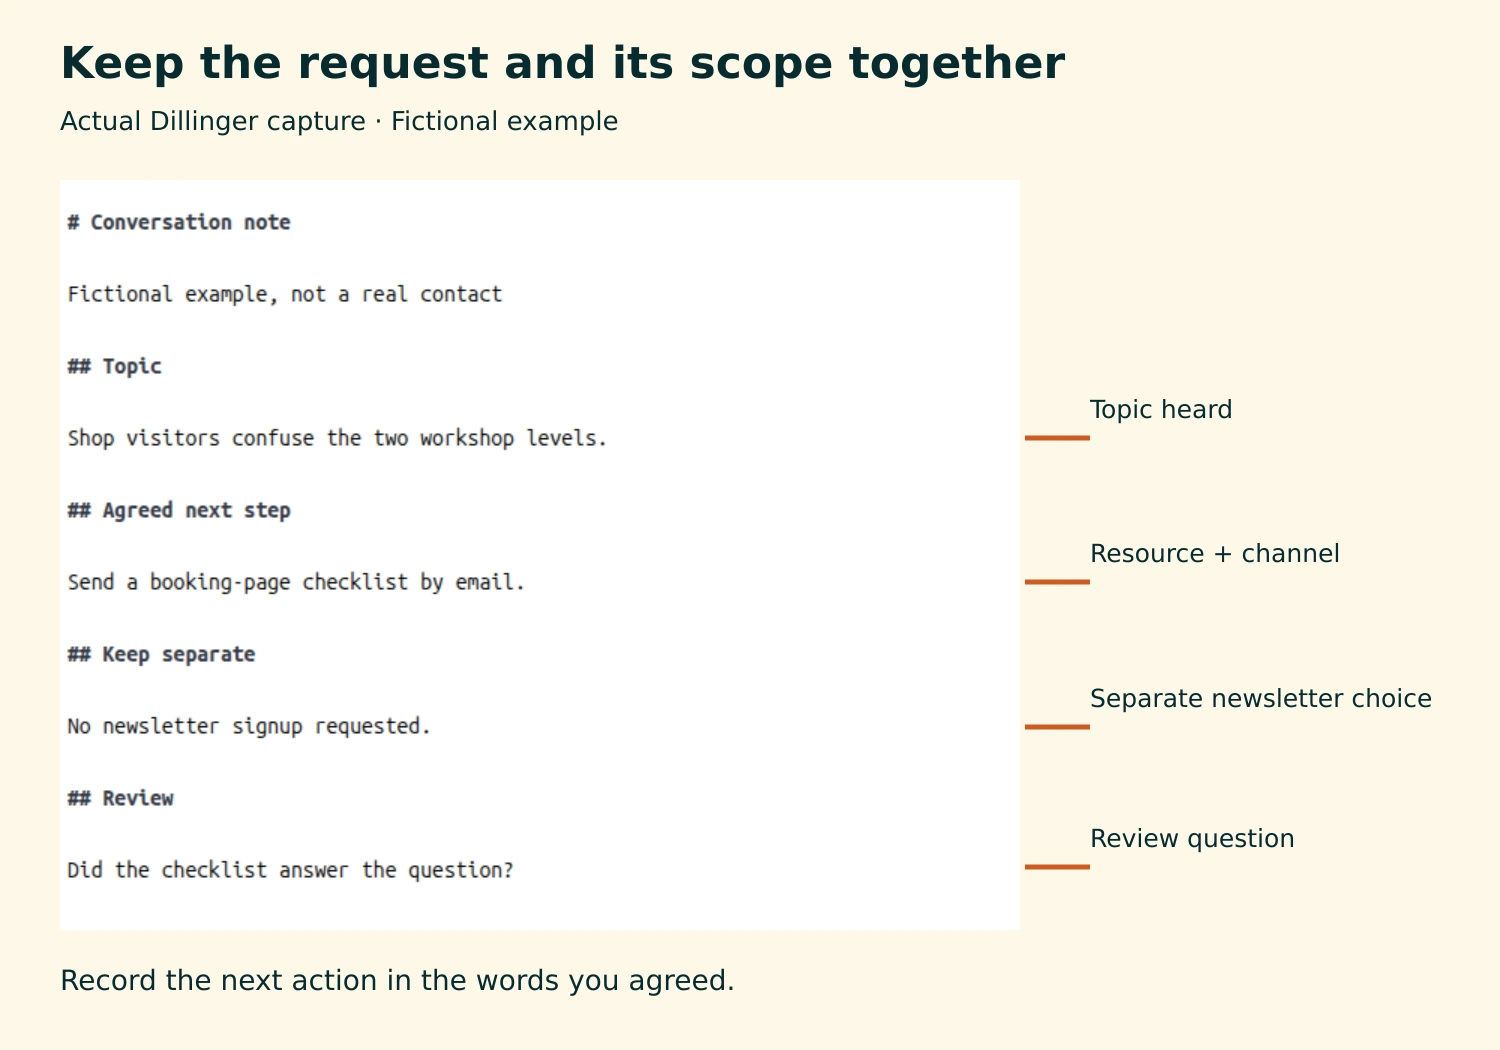Select the '## Review' heading

120,798
